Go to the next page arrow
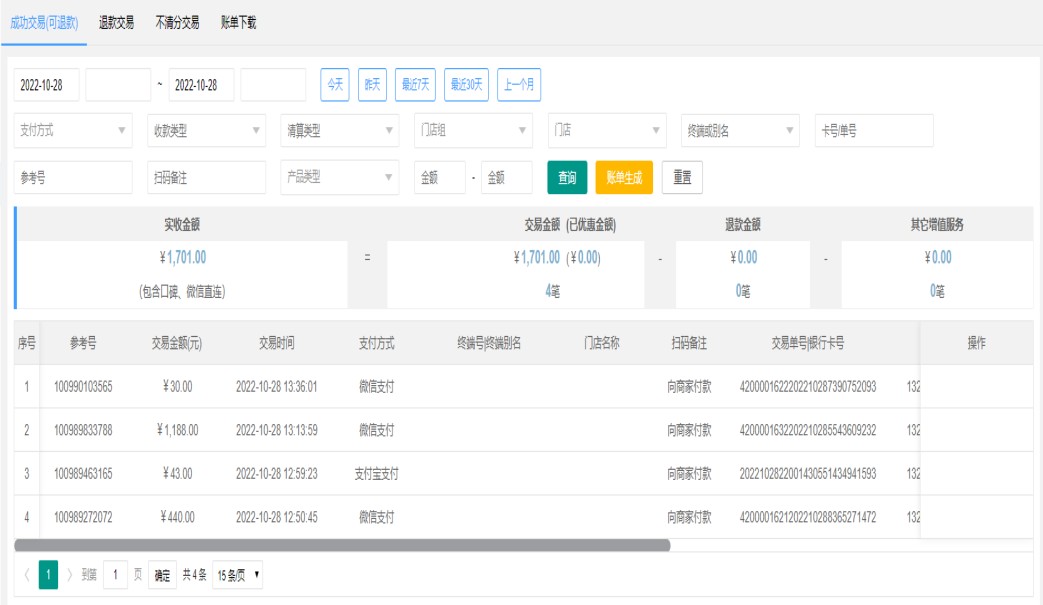The width and height of the screenshot is (1043, 605). [x=70, y=575]
